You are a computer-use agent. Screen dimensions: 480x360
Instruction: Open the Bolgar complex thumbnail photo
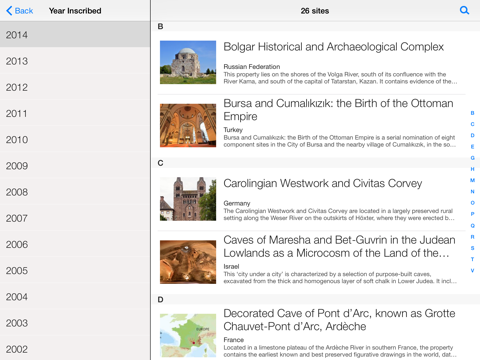tap(188, 62)
